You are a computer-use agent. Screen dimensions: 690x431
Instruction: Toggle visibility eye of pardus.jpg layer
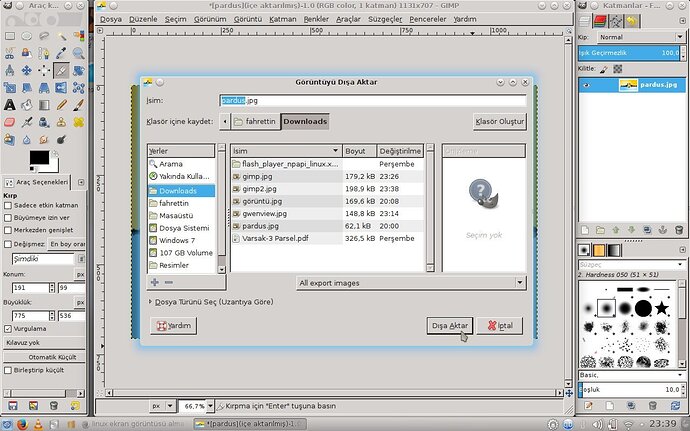[x=586, y=85]
